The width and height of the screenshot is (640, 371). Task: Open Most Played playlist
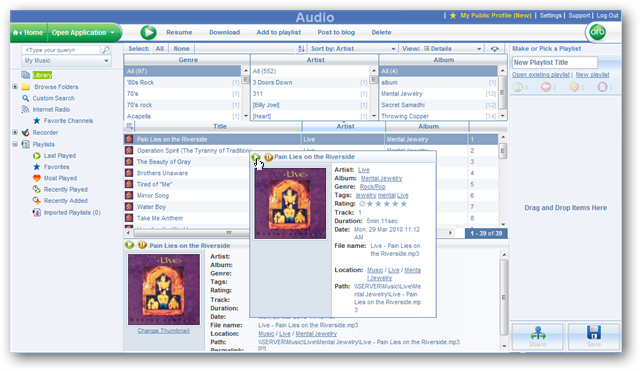(x=60, y=178)
